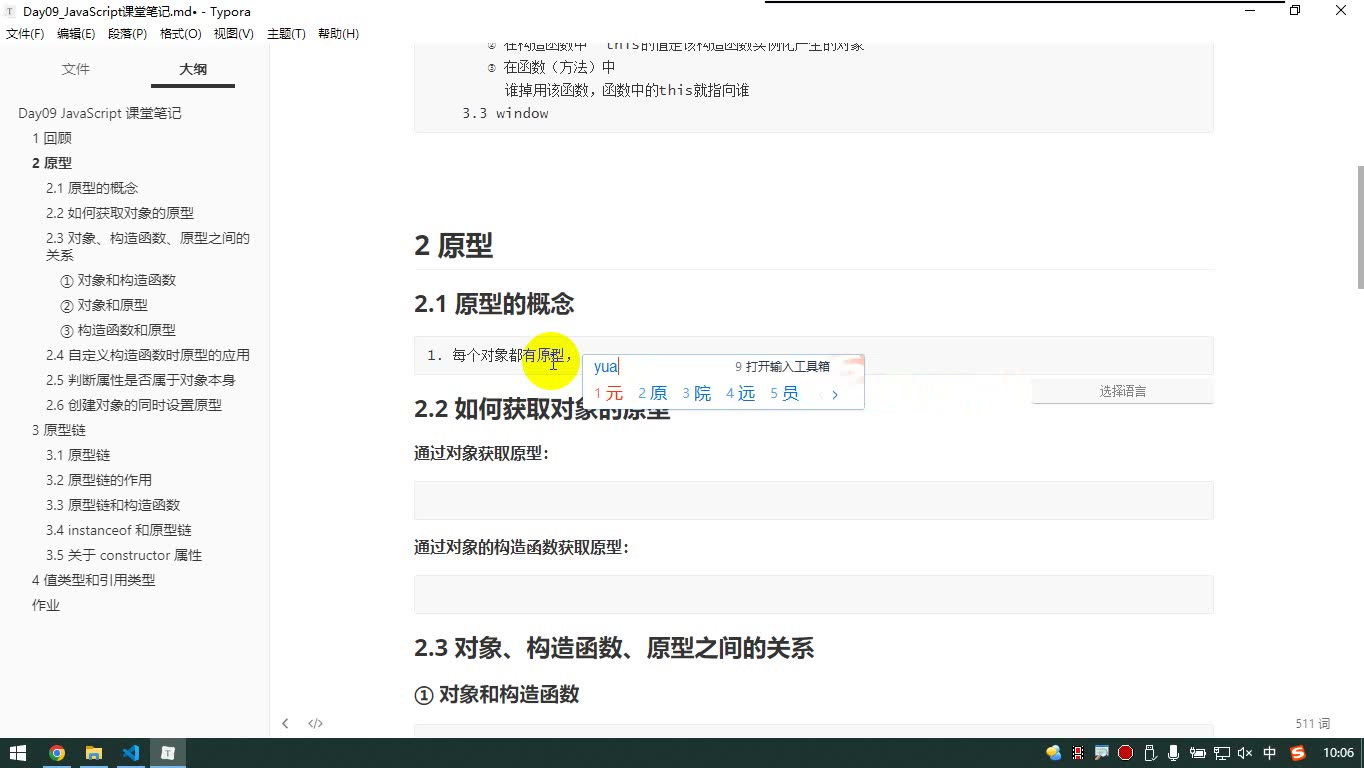1364x768 pixels.
Task: Open the Windows Start menu
Action: [18, 753]
